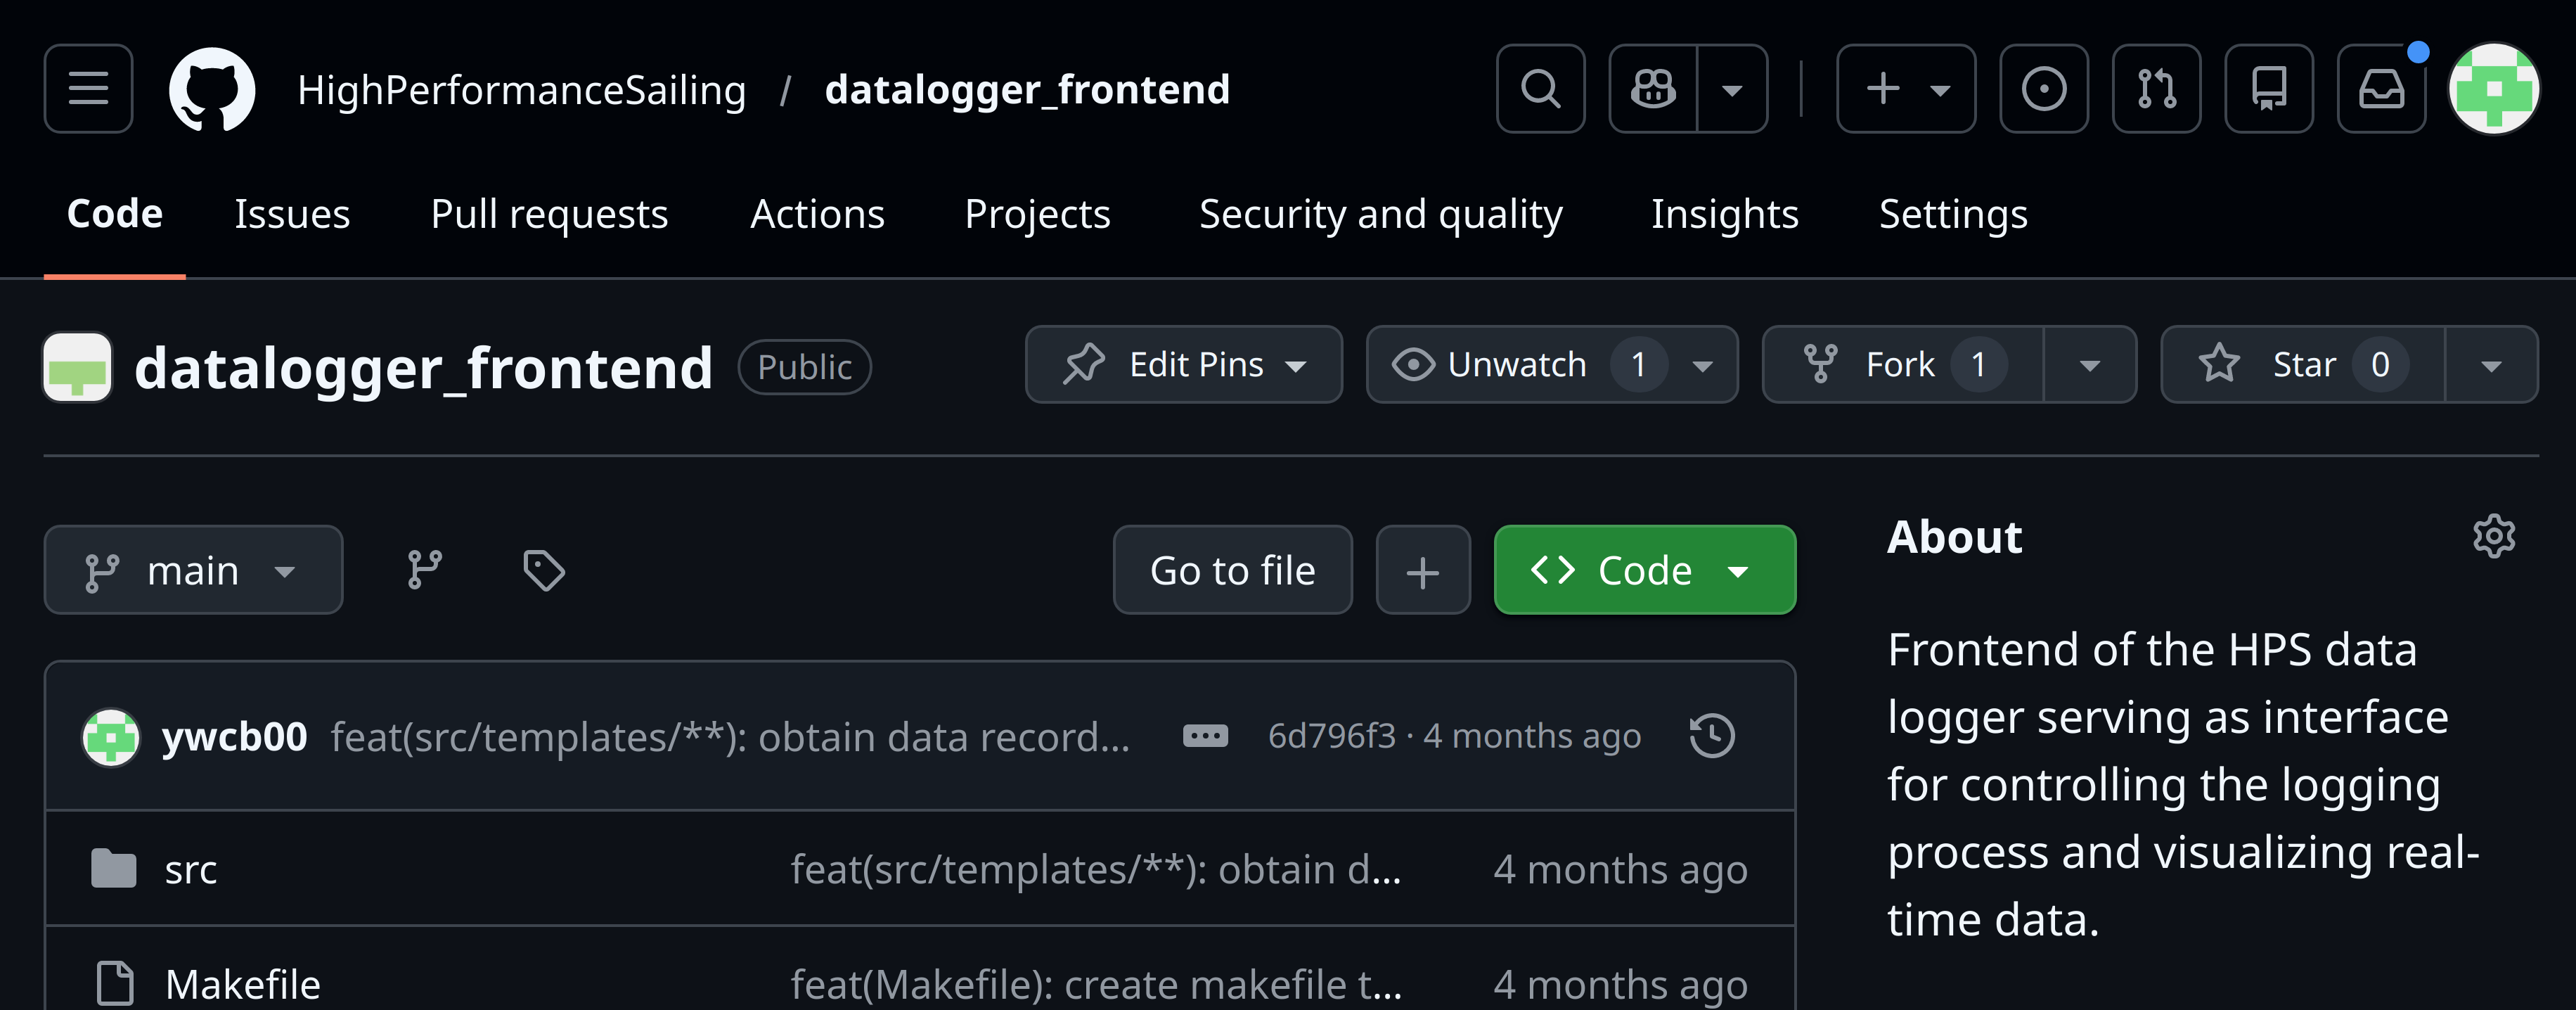Viewport: 2576px width, 1010px height.
Task: Open the issues circle icon in header
Action: click(2043, 89)
